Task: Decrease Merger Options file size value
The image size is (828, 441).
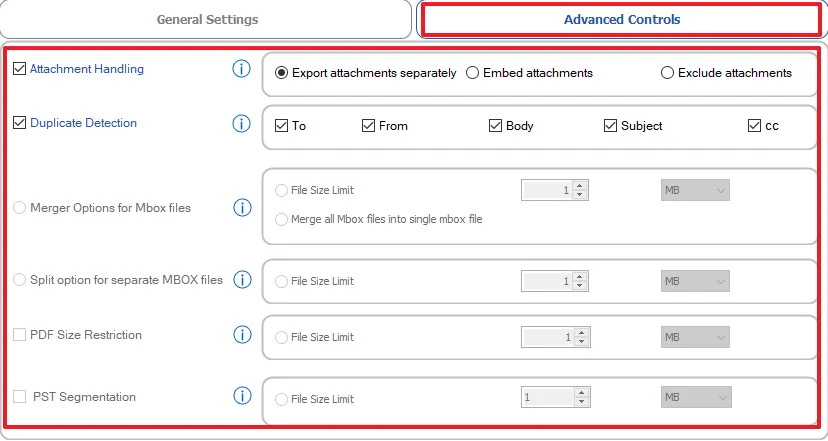Action: (x=580, y=195)
